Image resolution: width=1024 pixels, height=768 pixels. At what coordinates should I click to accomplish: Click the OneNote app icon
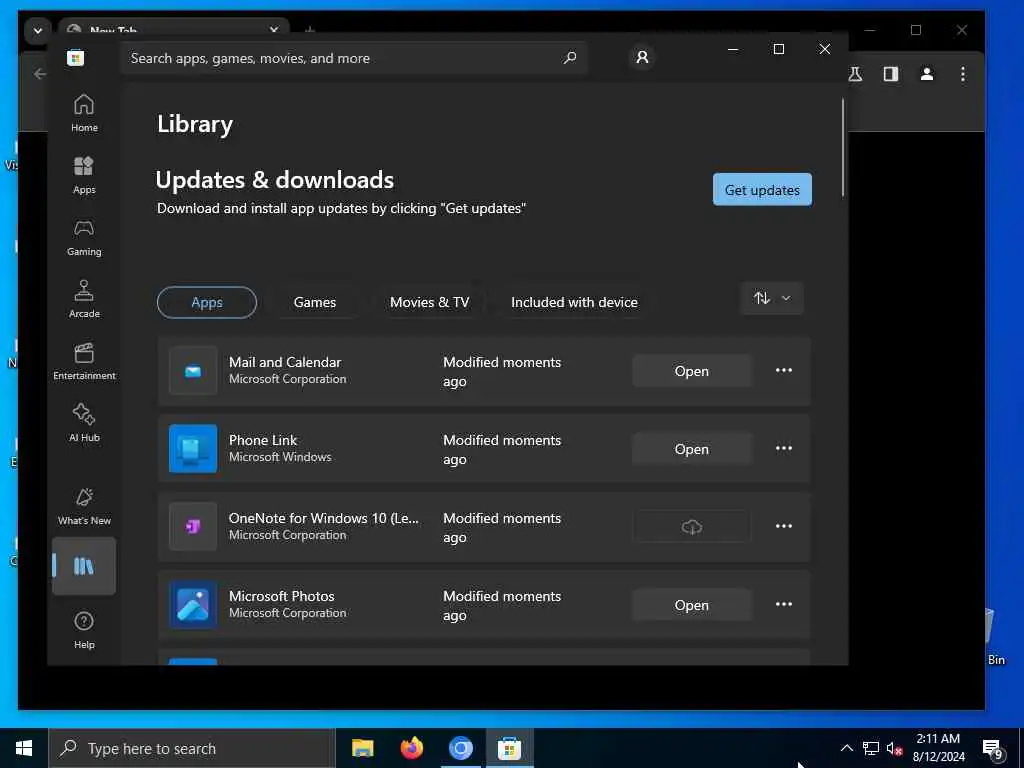193,526
